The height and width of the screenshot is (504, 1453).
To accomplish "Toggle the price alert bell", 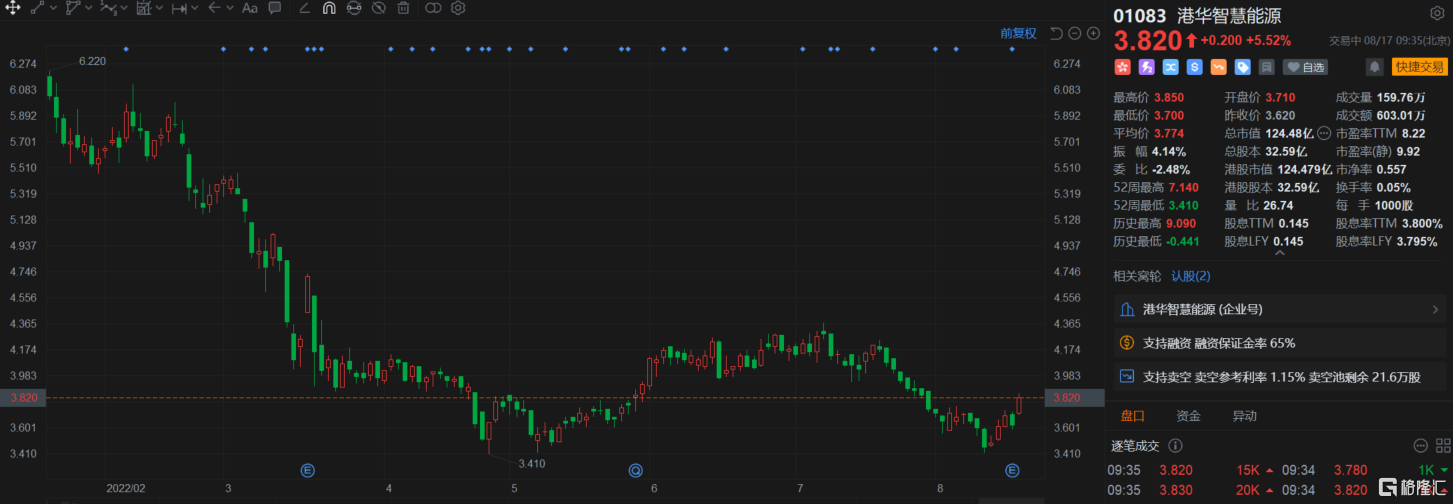I will (1375, 67).
